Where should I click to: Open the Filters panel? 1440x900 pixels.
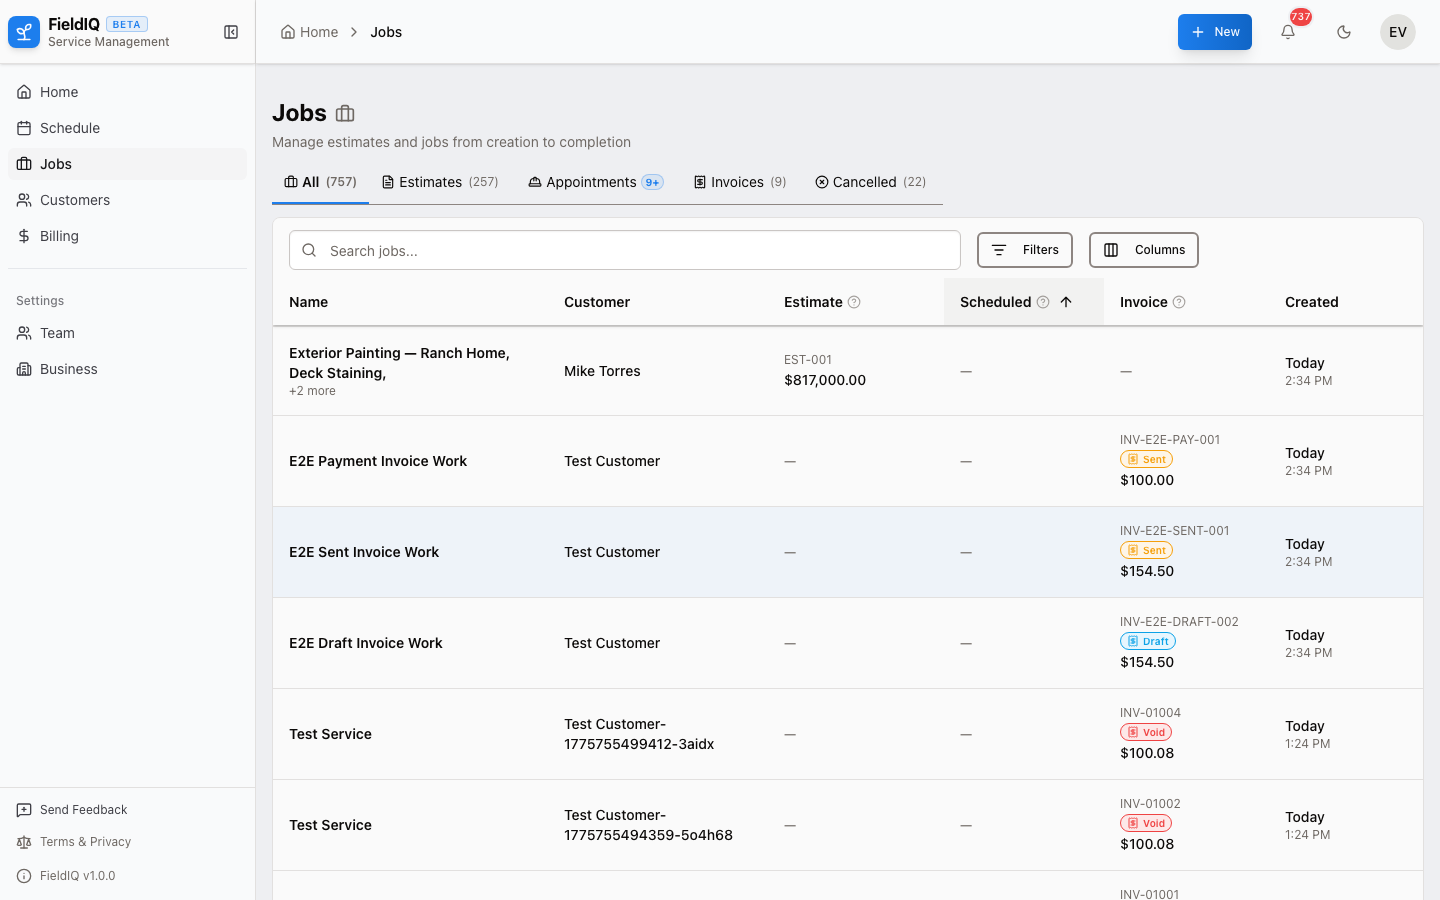tap(1024, 250)
